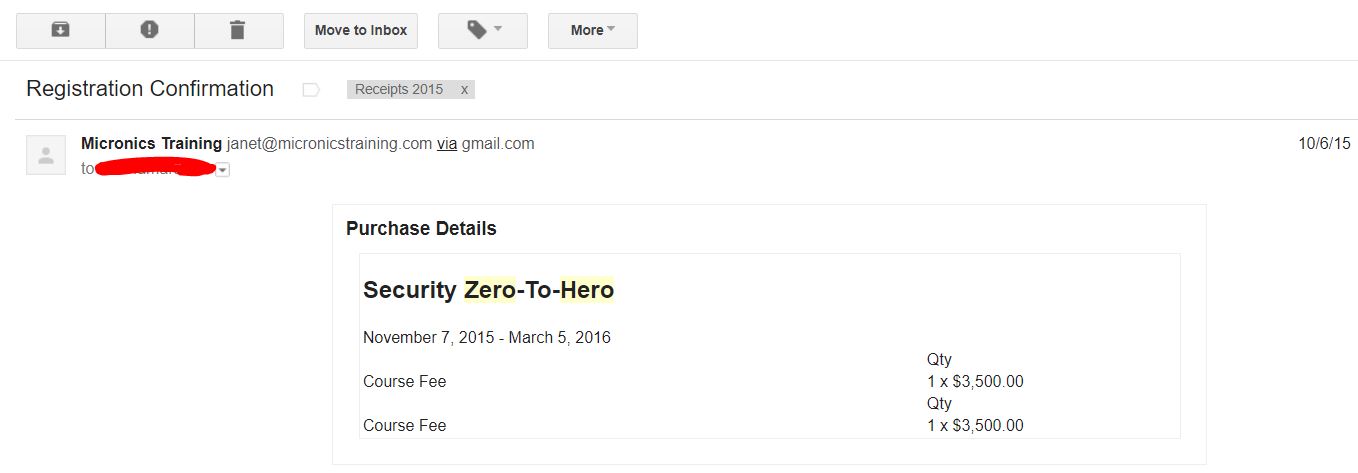
Task: Click the Move to Inbox button
Action: (x=361, y=30)
